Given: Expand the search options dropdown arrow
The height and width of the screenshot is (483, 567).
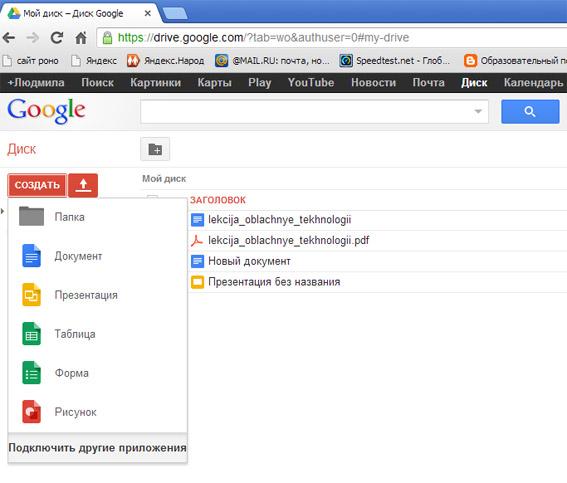Looking at the screenshot, I should click(x=478, y=111).
